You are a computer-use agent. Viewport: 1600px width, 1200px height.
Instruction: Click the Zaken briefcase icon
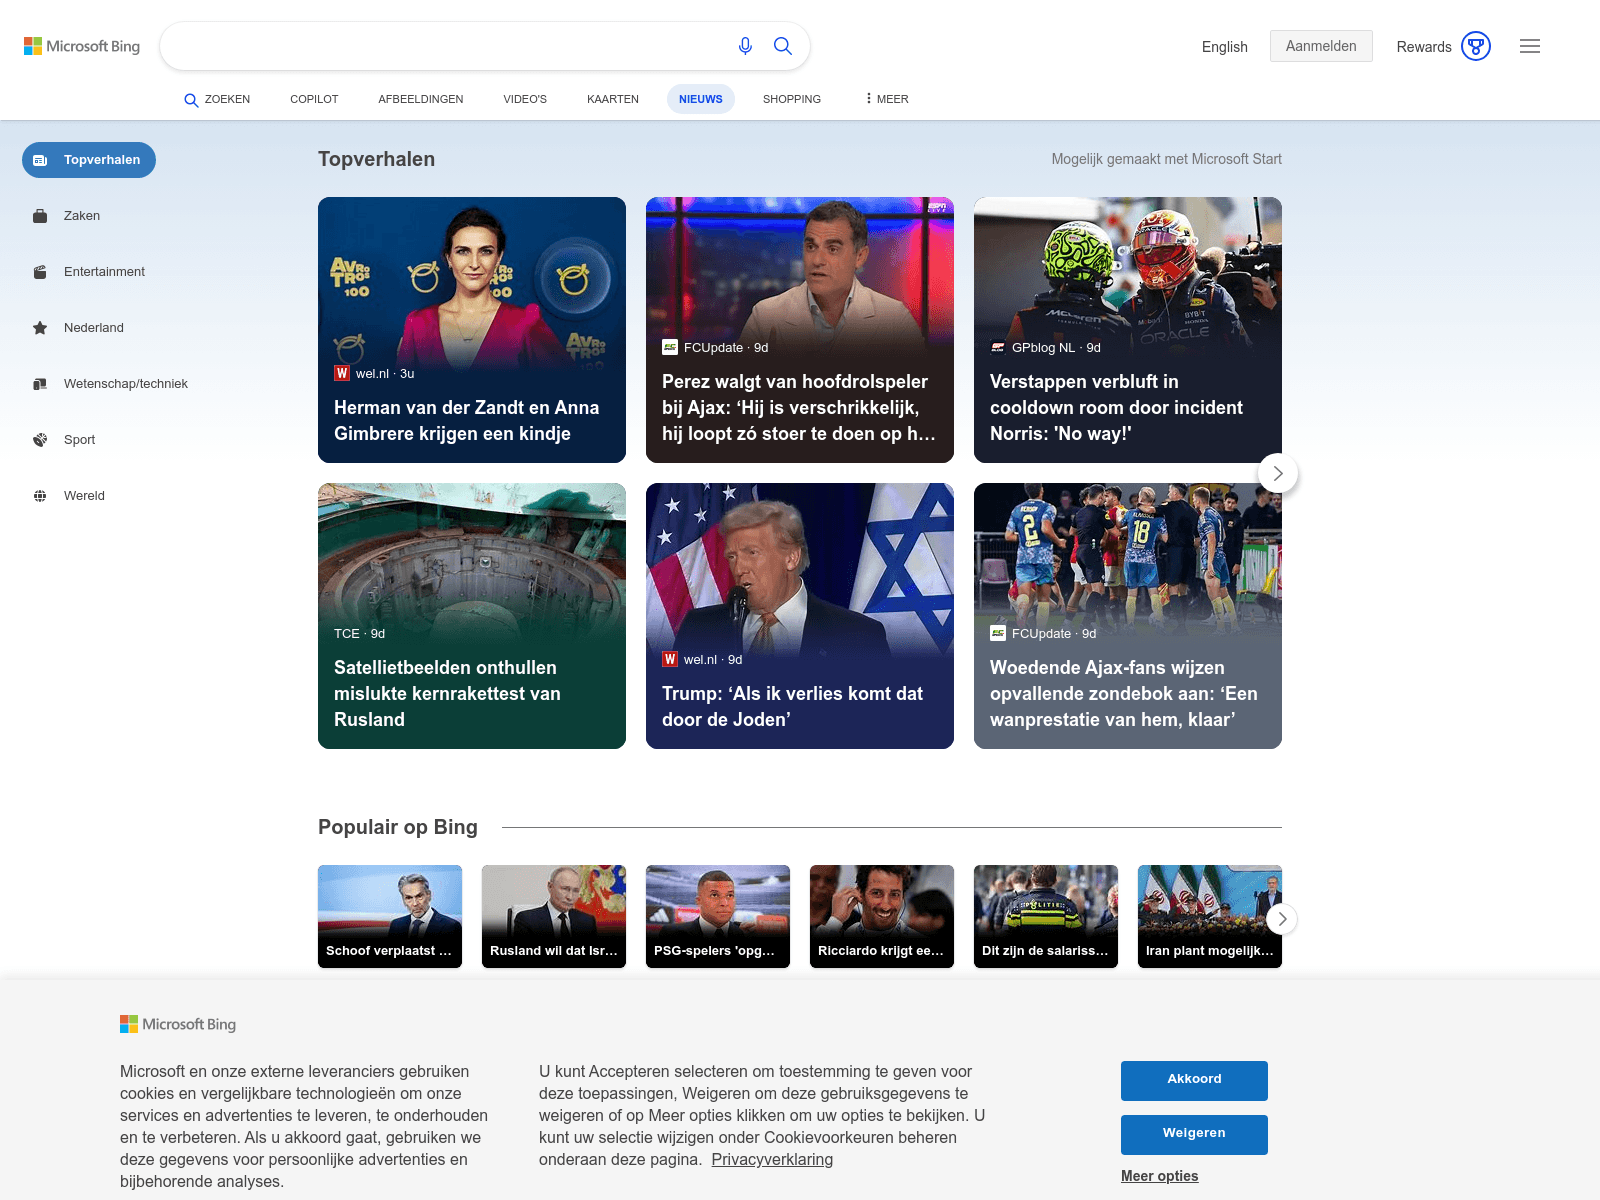(40, 216)
